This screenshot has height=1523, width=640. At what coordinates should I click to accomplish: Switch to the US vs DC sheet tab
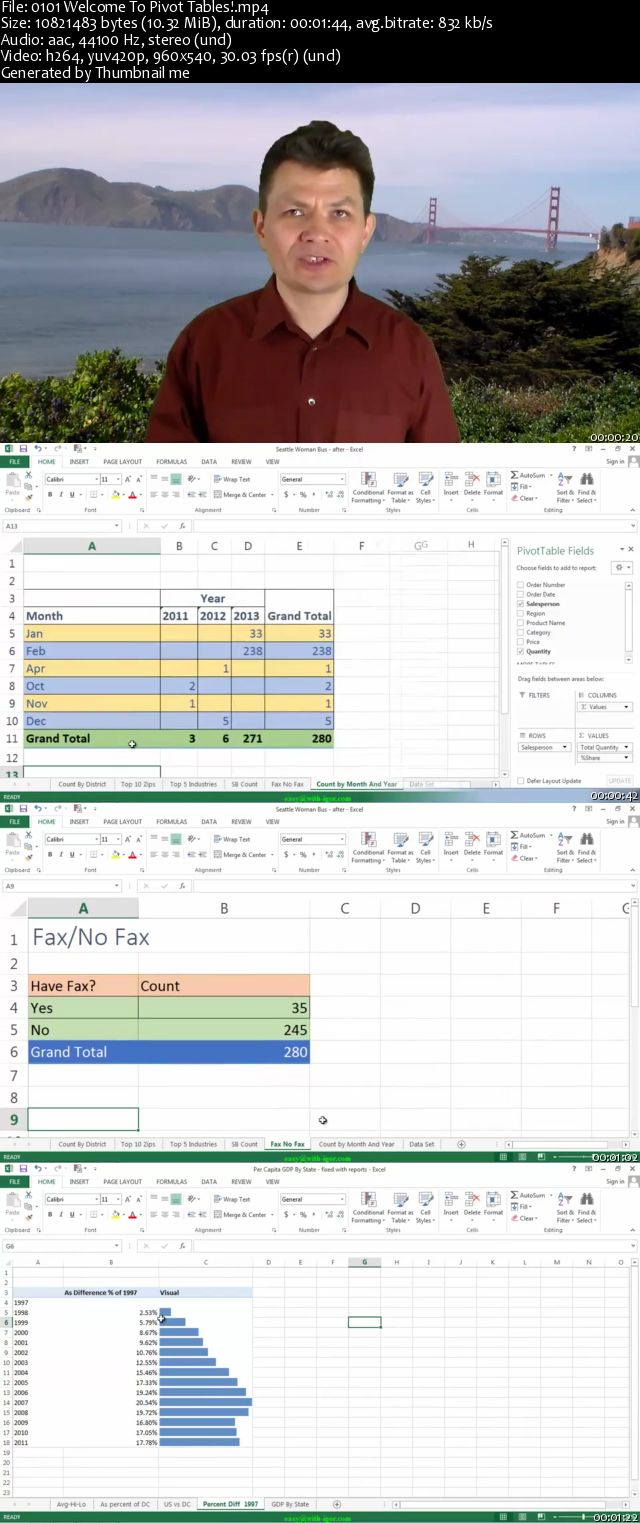(x=177, y=1504)
